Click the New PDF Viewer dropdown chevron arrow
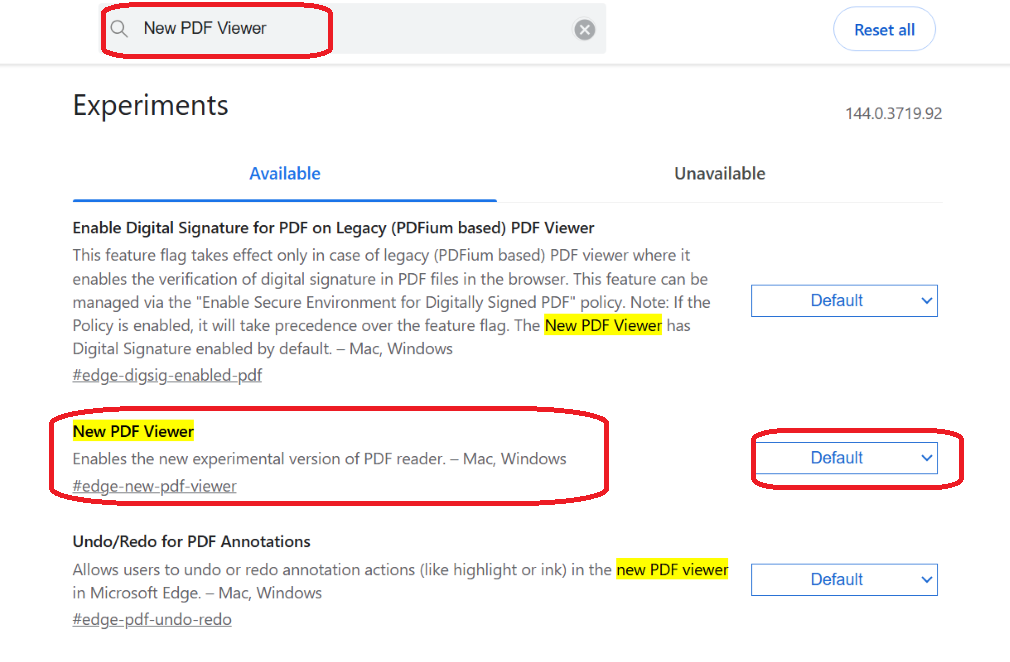The image size is (1010, 662). click(x=926, y=458)
